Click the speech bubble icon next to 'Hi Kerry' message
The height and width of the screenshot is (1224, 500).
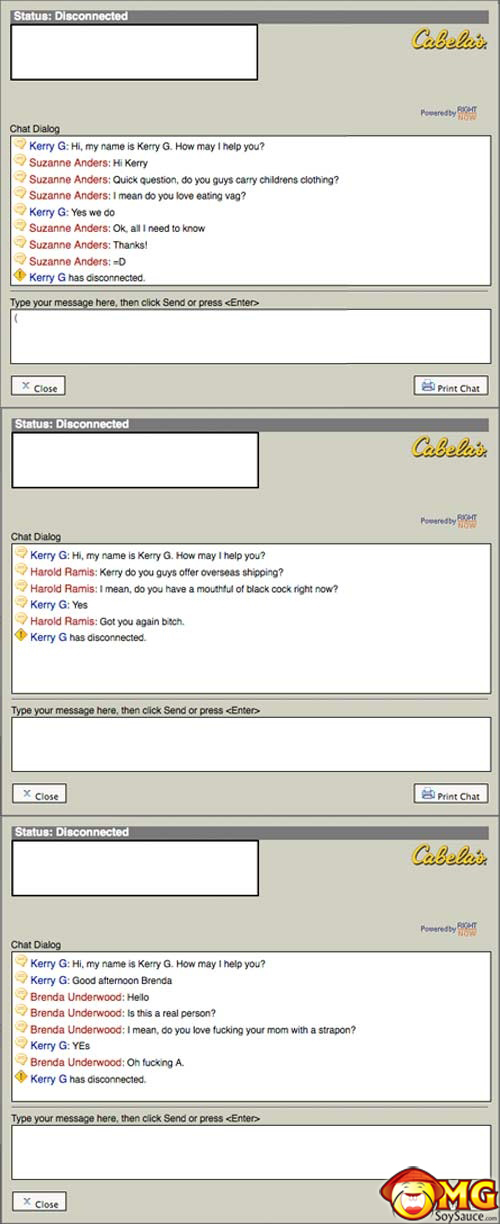pos(20,162)
